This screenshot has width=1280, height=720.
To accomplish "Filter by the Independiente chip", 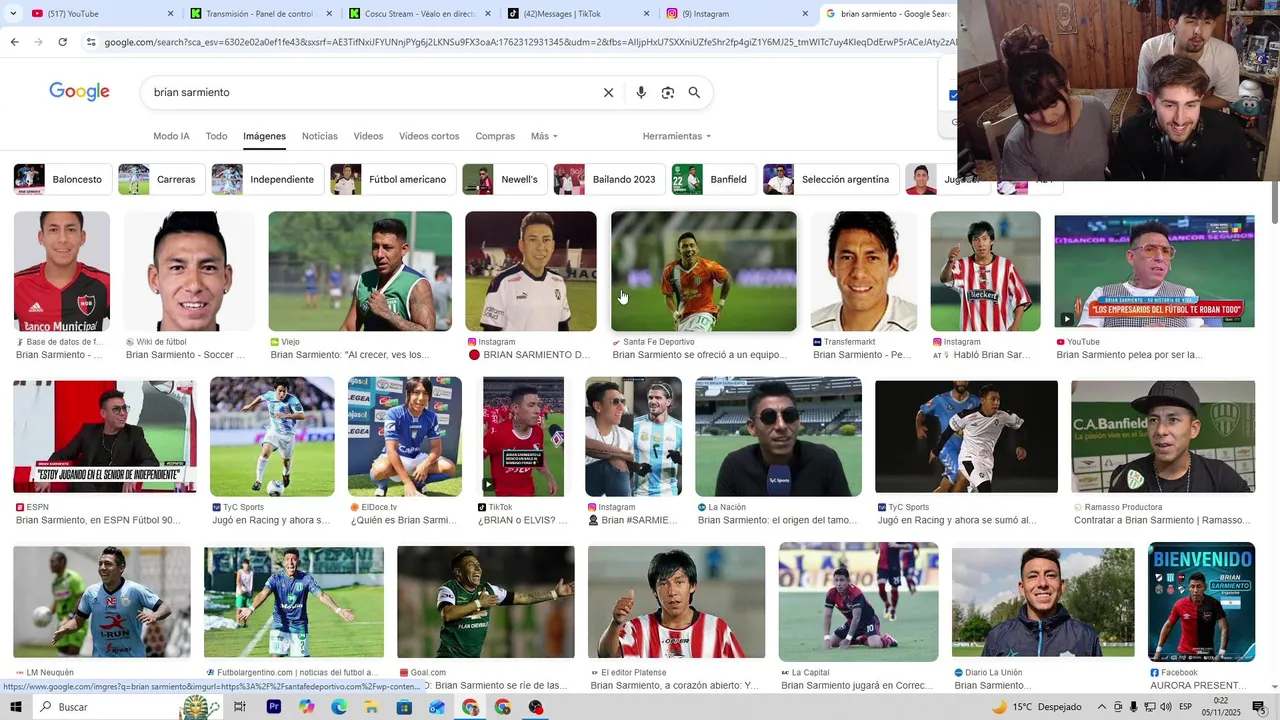I will coord(267,179).
